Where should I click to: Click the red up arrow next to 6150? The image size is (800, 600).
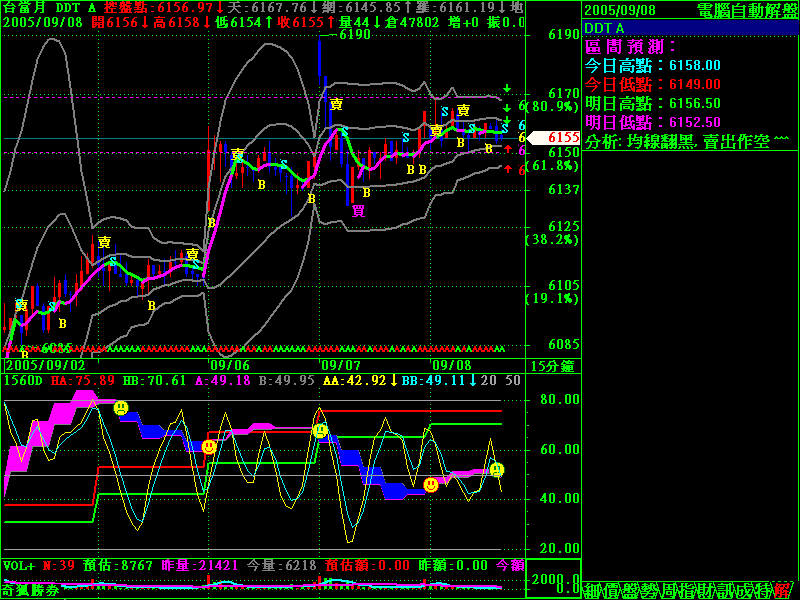(508, 149)
